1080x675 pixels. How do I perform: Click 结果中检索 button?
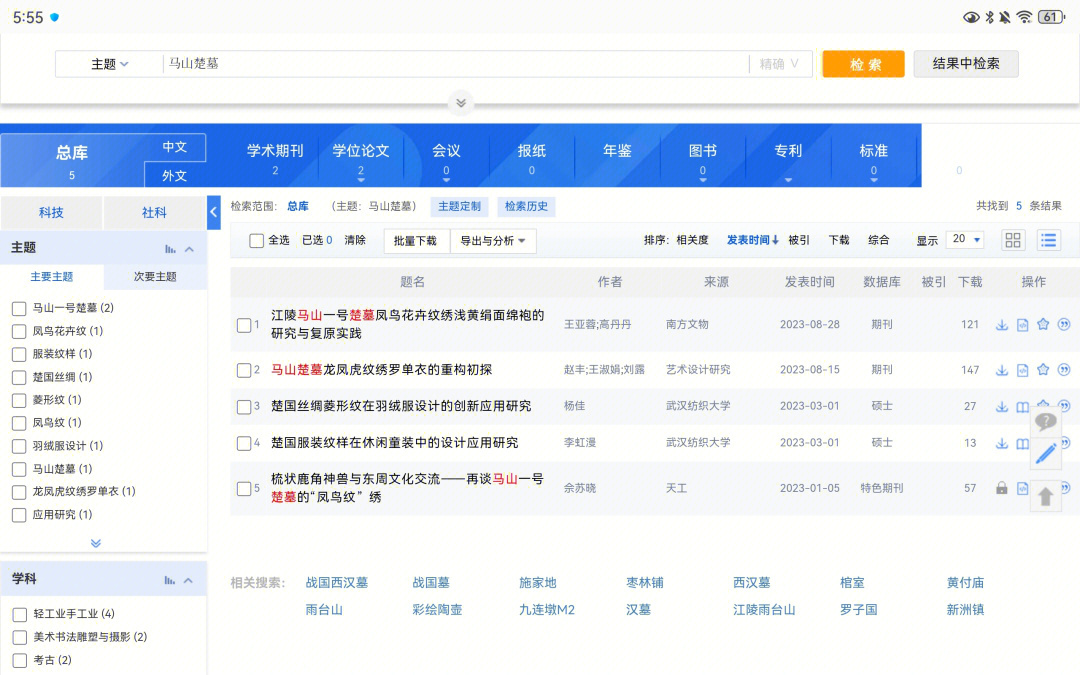[966, 63]
